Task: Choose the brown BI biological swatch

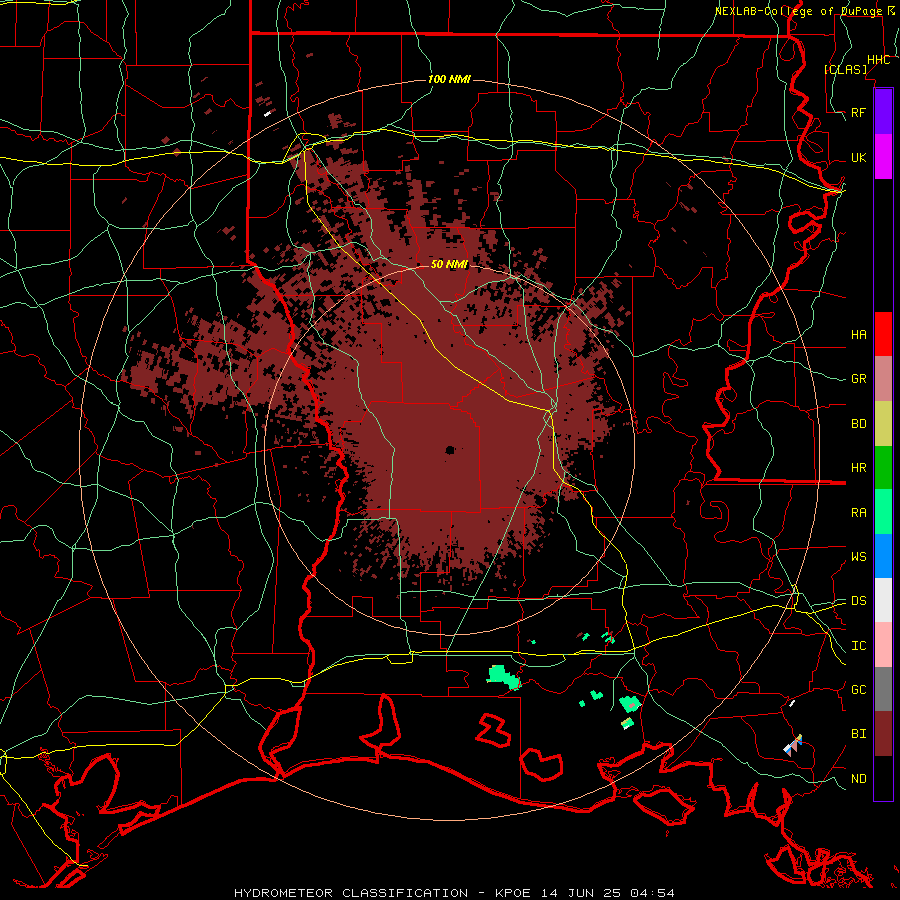Action: [x=883, y=734]
